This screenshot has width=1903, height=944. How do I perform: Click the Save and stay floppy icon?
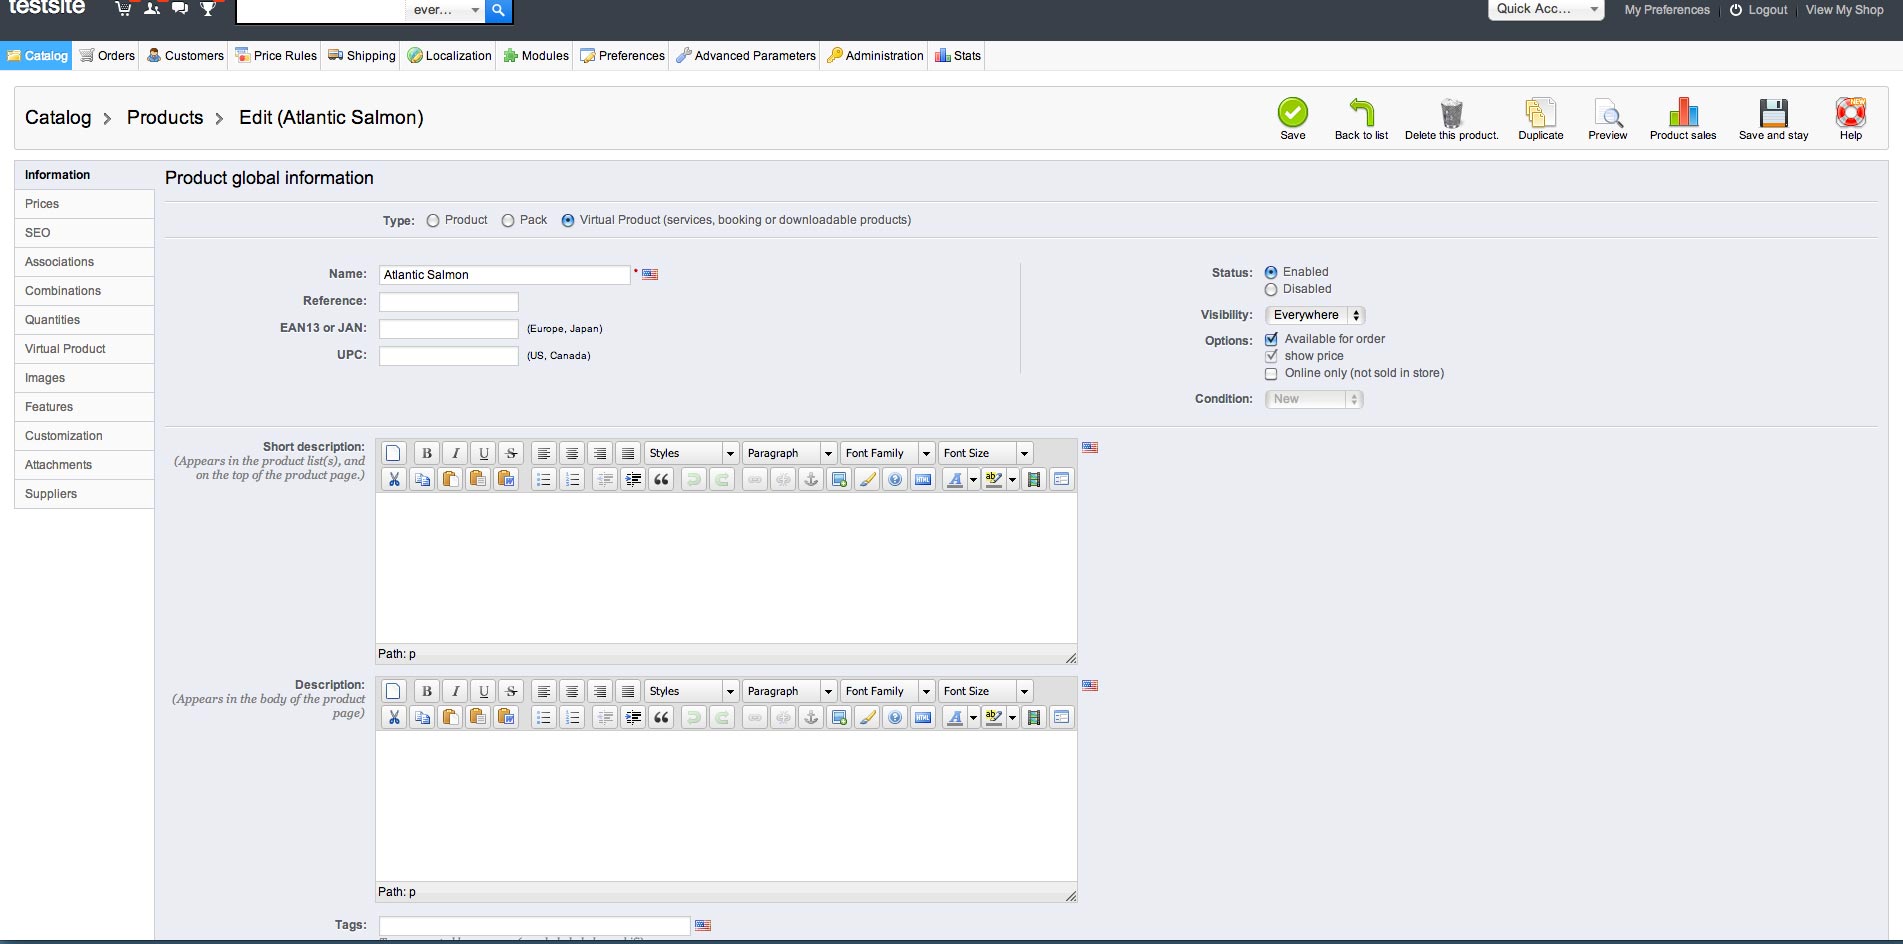1773,112
